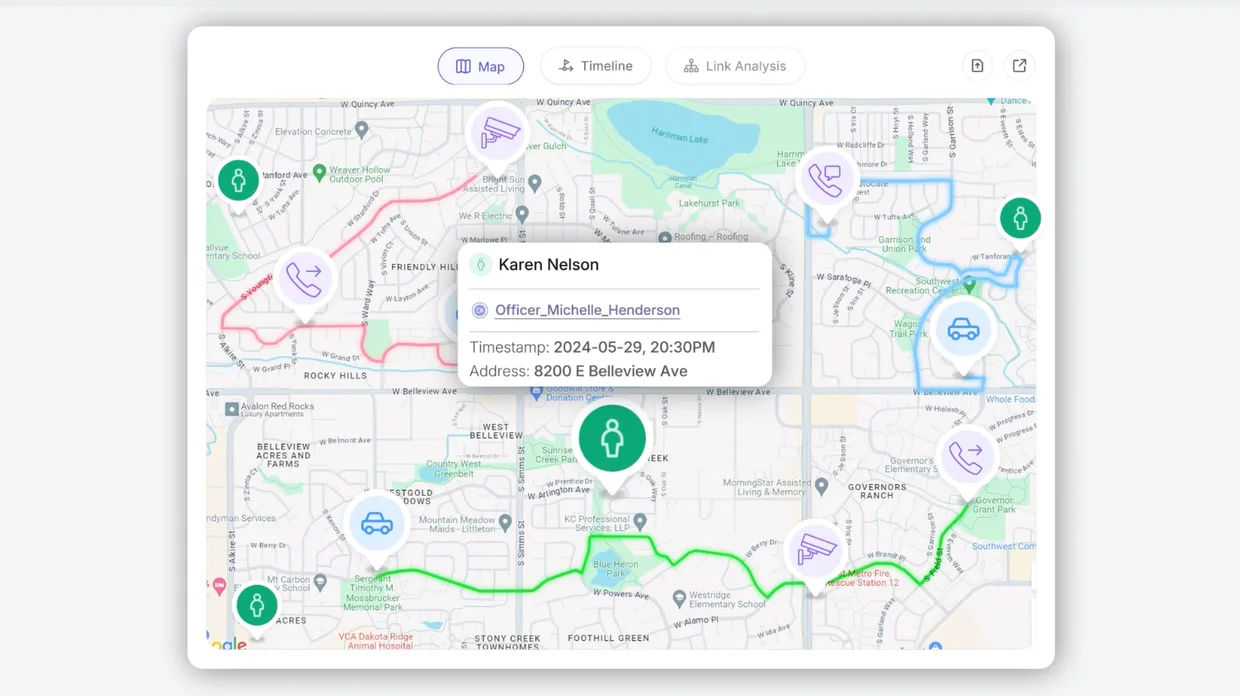This screenshot has width=1240, height=696.
Task: Open the Link Analysis tab
Action: tap(735, 66)
